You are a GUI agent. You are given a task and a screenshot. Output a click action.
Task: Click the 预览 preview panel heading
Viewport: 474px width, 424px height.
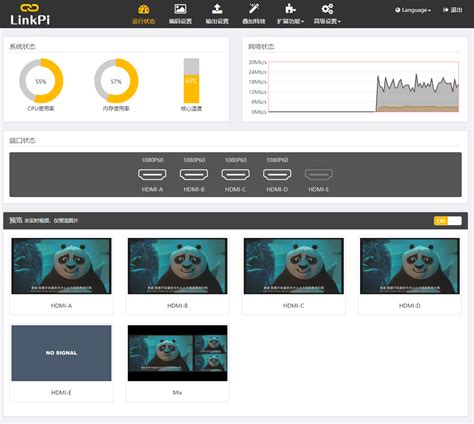tap(16, 220)
